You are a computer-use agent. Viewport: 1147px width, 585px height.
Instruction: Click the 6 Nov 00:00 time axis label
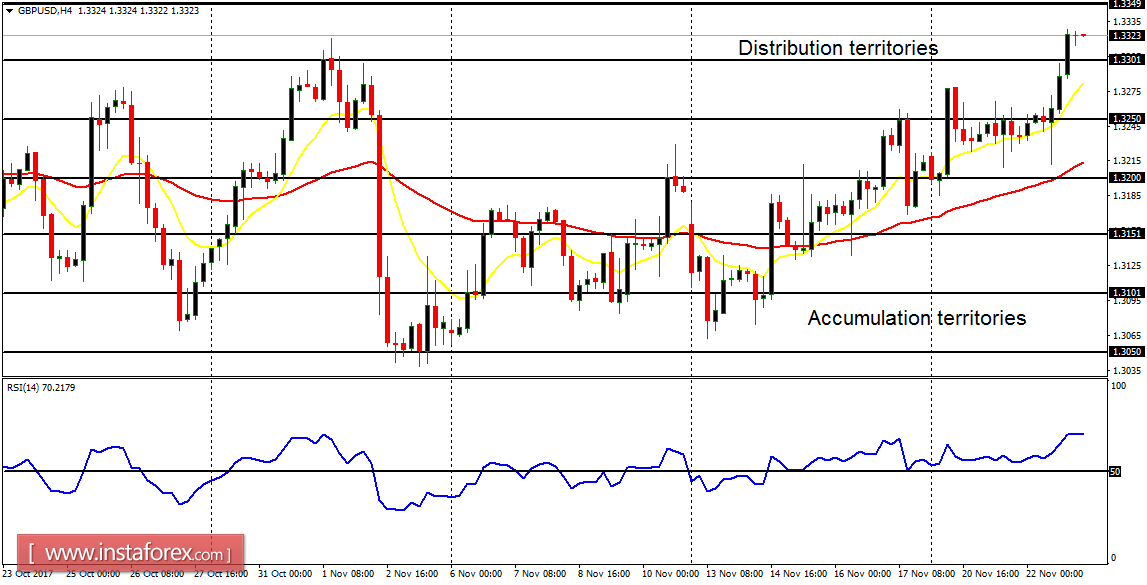click(476, 575)
